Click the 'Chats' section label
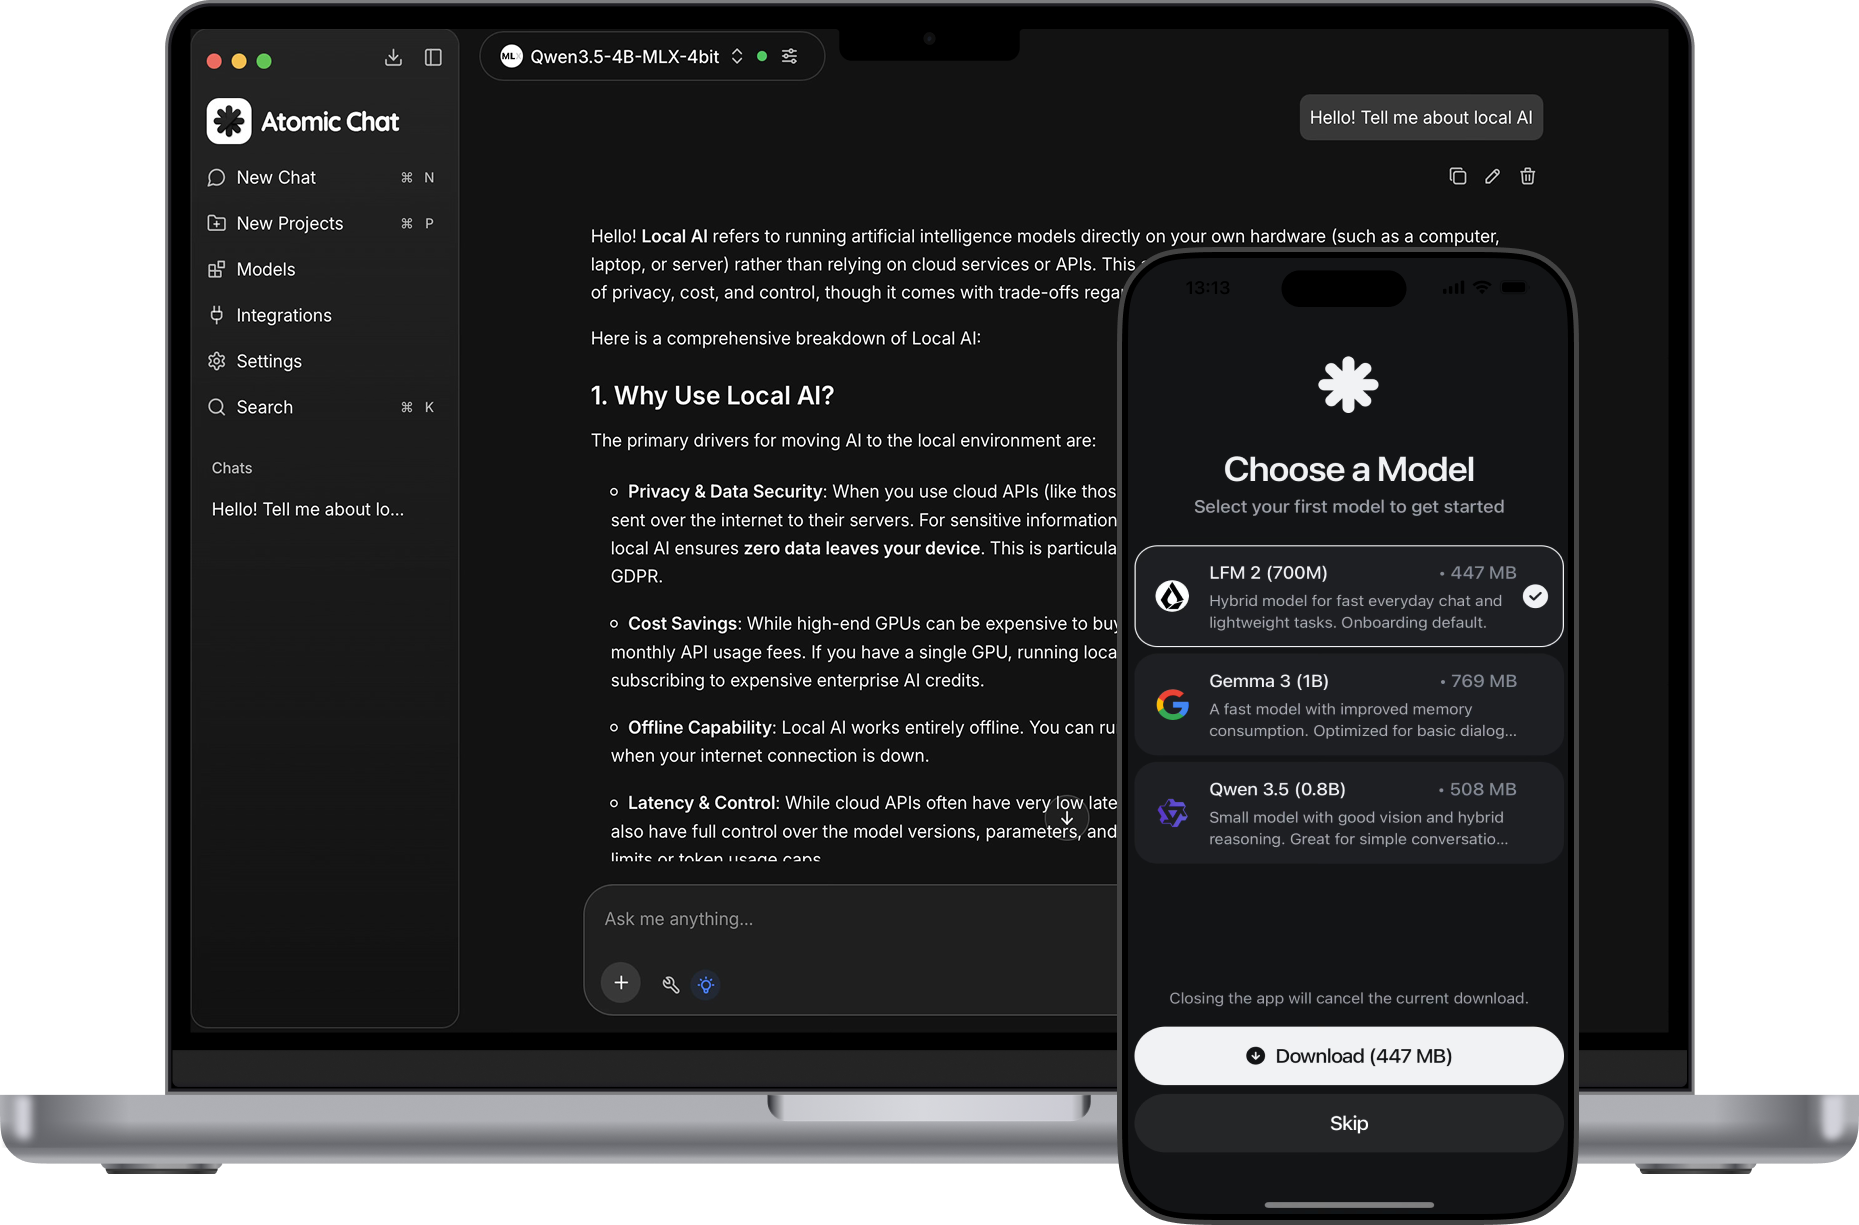This screenshot has height=1225, width=1859. click(x=232, y=468)
